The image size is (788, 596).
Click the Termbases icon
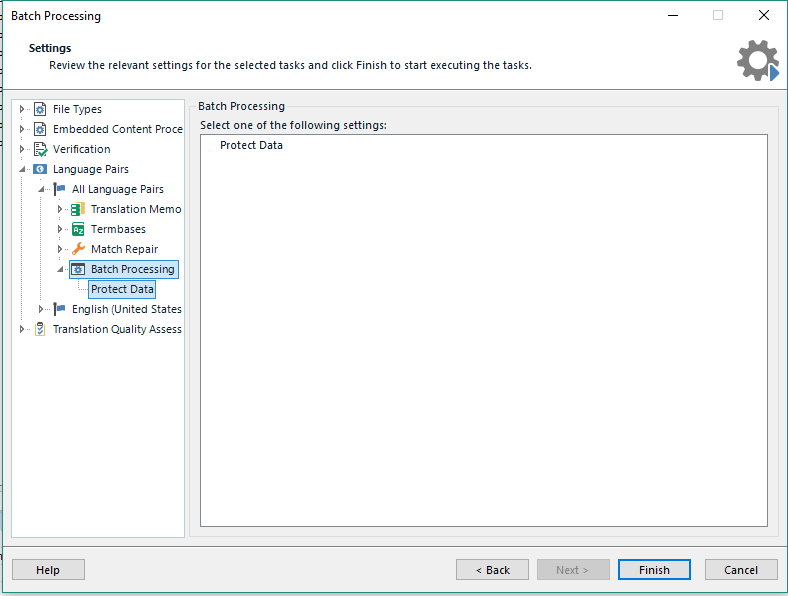(x=78, y=229)
